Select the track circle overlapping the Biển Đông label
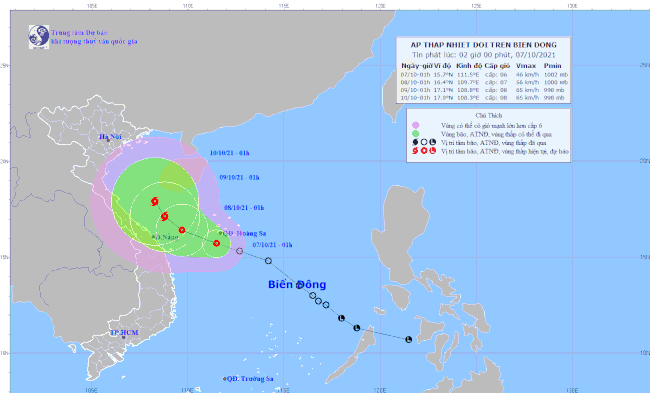Screen dimensions: 650x393 (300, 285)
